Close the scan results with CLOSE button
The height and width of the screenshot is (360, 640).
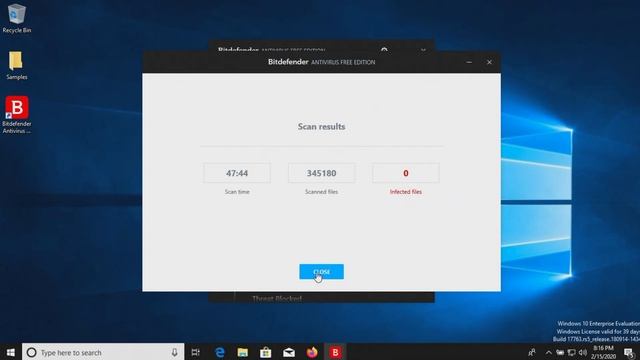point(321,271)
